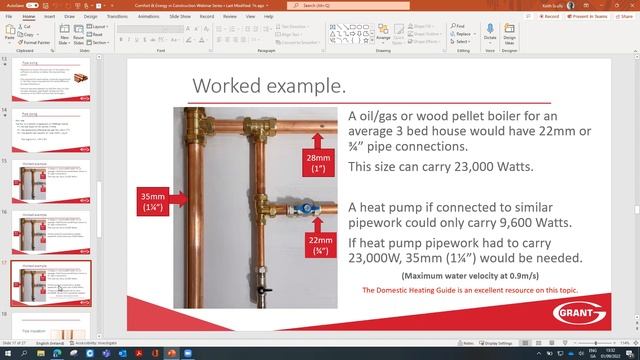Click the Cut command
This screenshot has width=640, height=360.
24,27
